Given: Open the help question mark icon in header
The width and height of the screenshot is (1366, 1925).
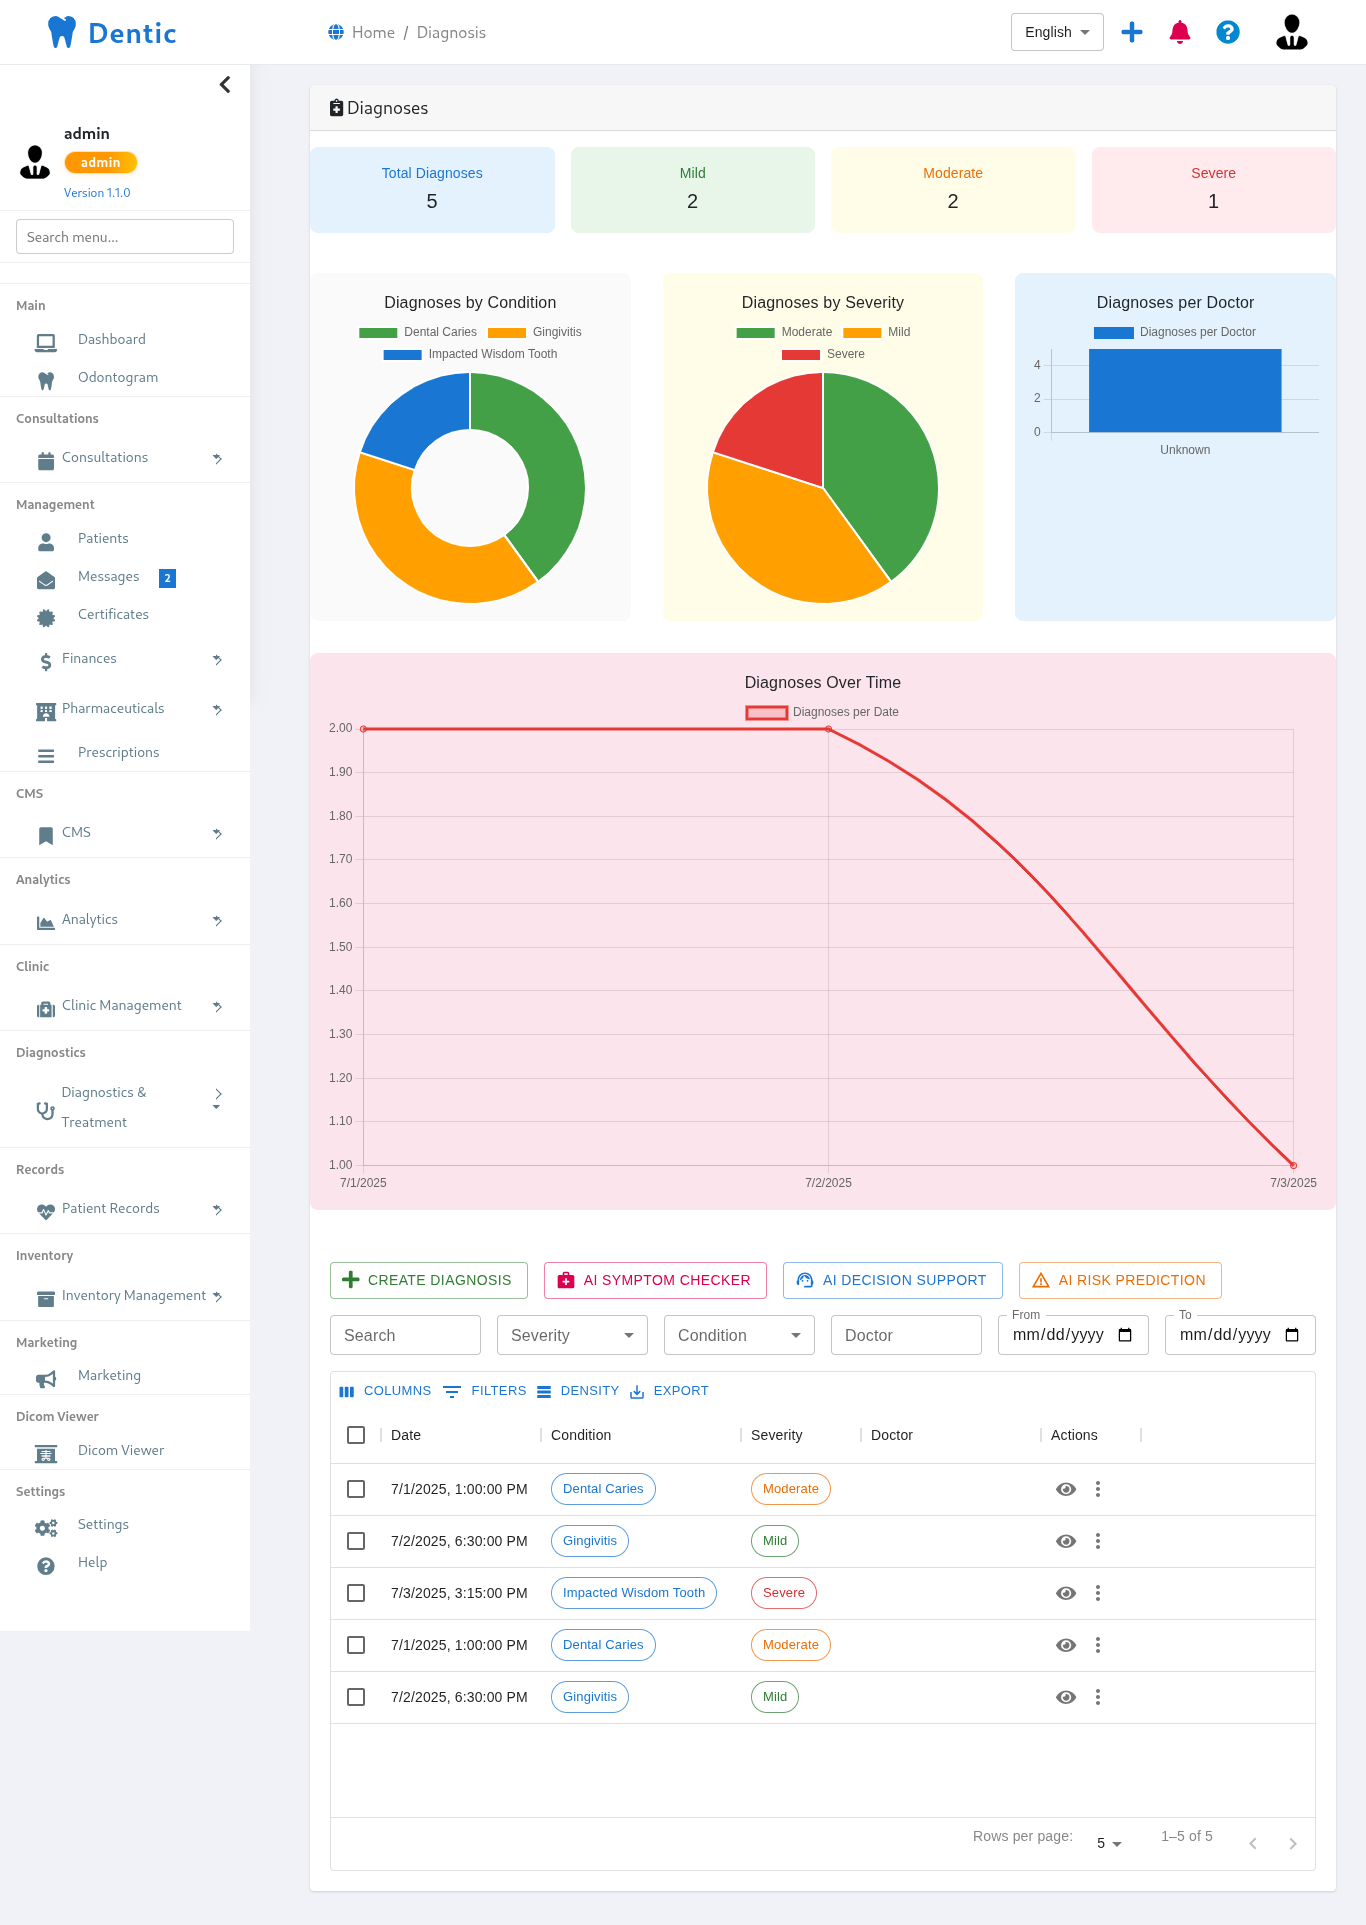Looking at the screenshot, I should pyautogui.click(x=1228, y=32).
